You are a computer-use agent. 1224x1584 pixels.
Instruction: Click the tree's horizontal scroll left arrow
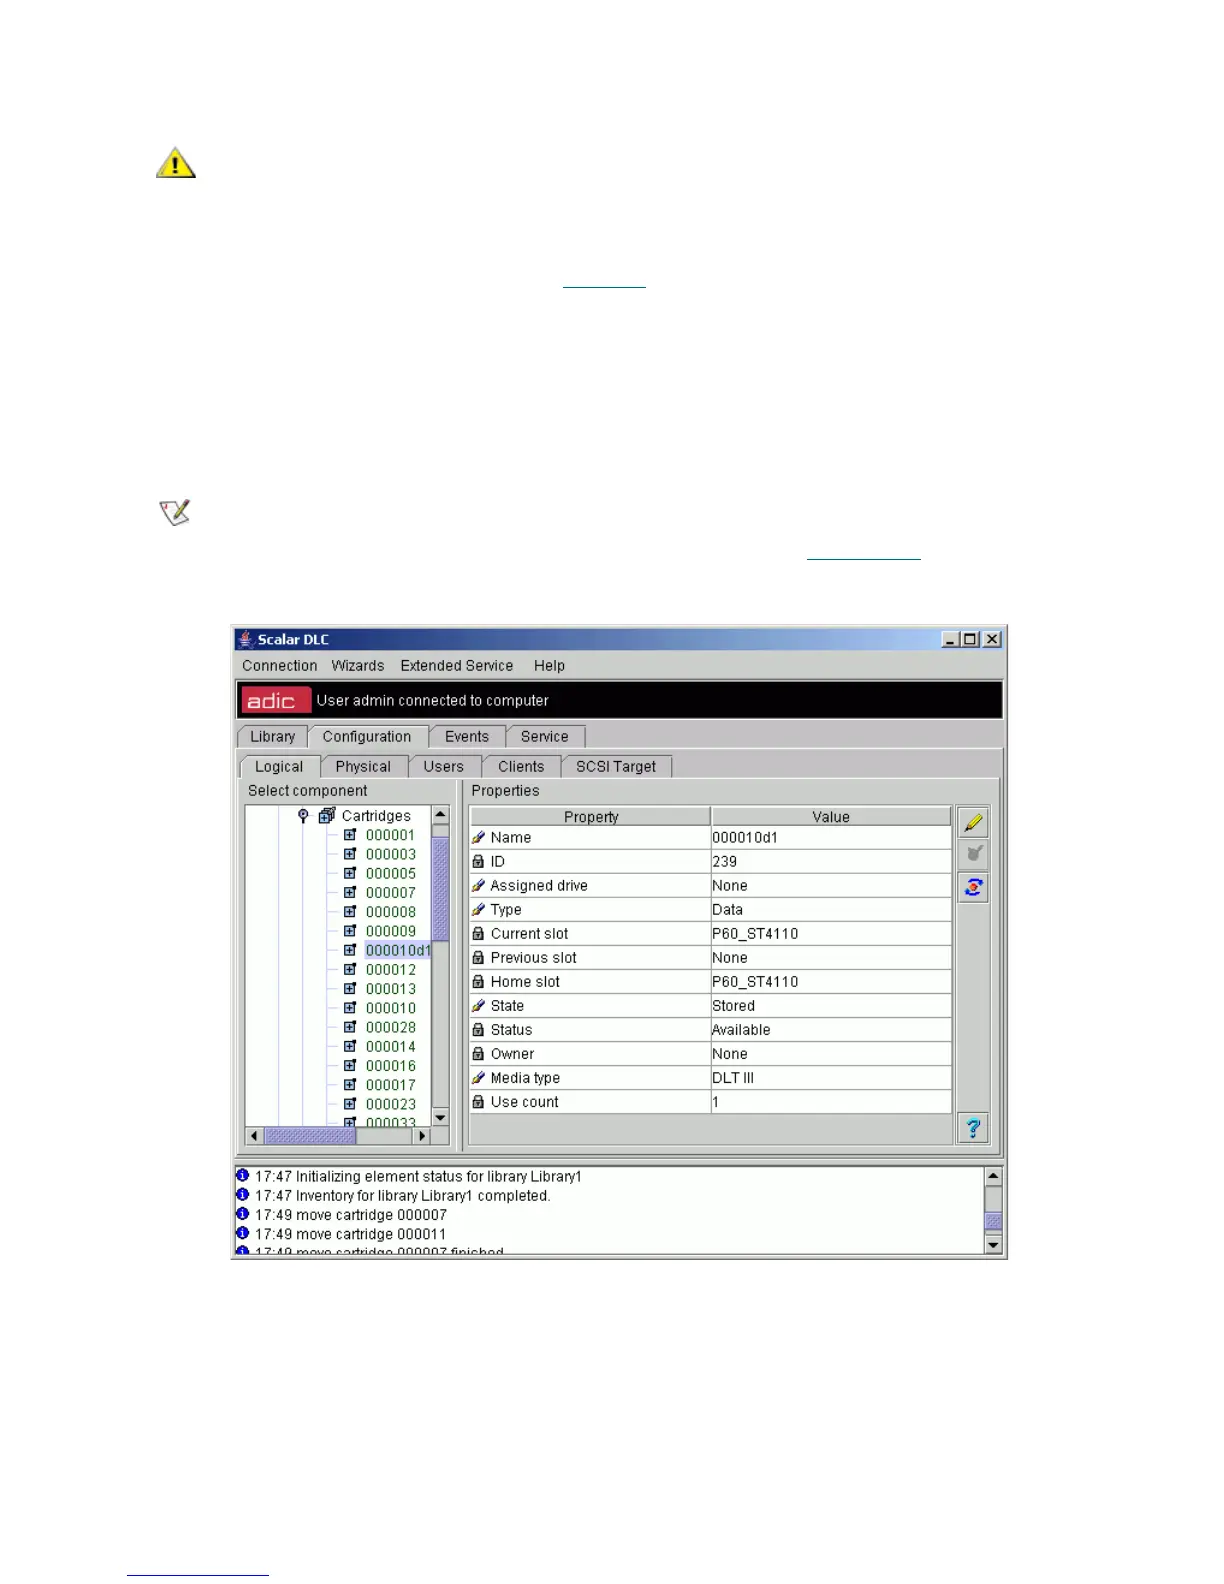[x=254, y=1136]
